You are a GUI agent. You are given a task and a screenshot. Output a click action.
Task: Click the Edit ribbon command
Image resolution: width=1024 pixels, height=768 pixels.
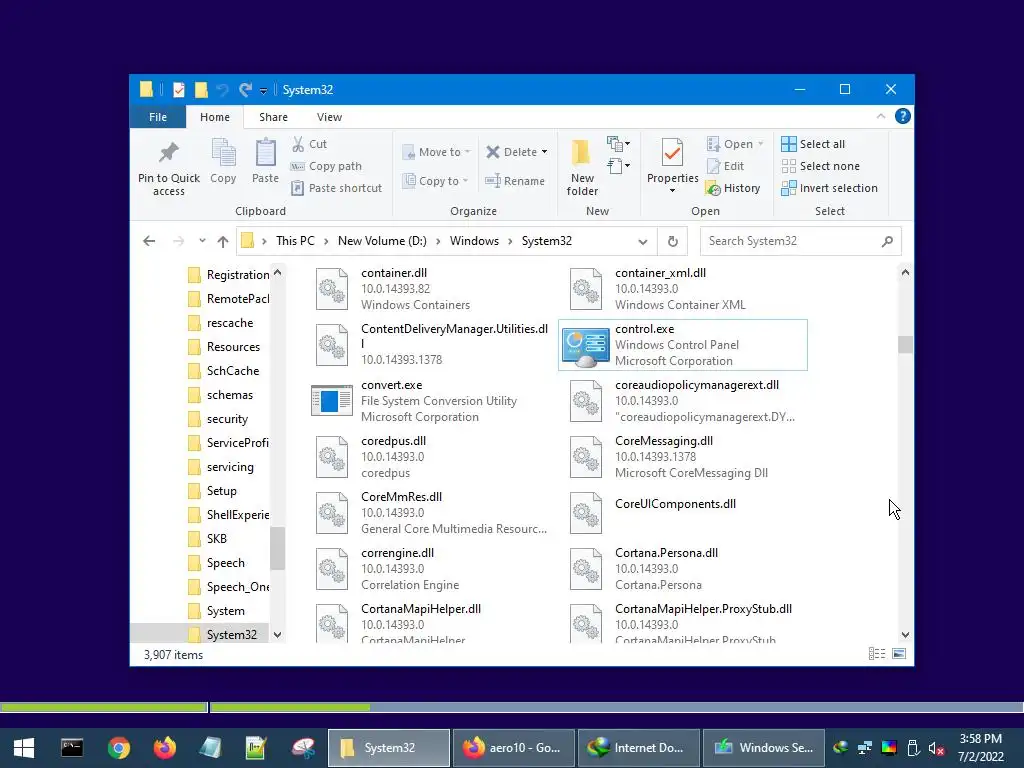tap(726, 166)
